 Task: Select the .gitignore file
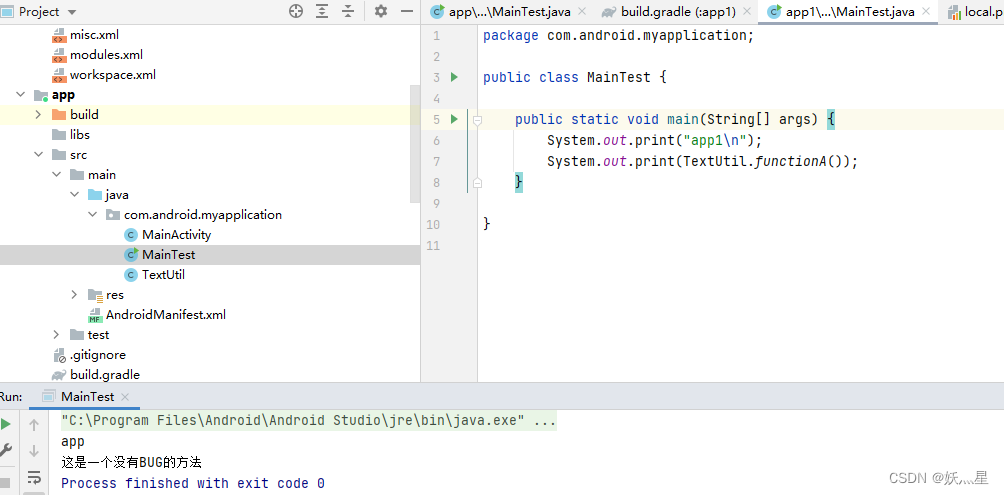point(98,355)
